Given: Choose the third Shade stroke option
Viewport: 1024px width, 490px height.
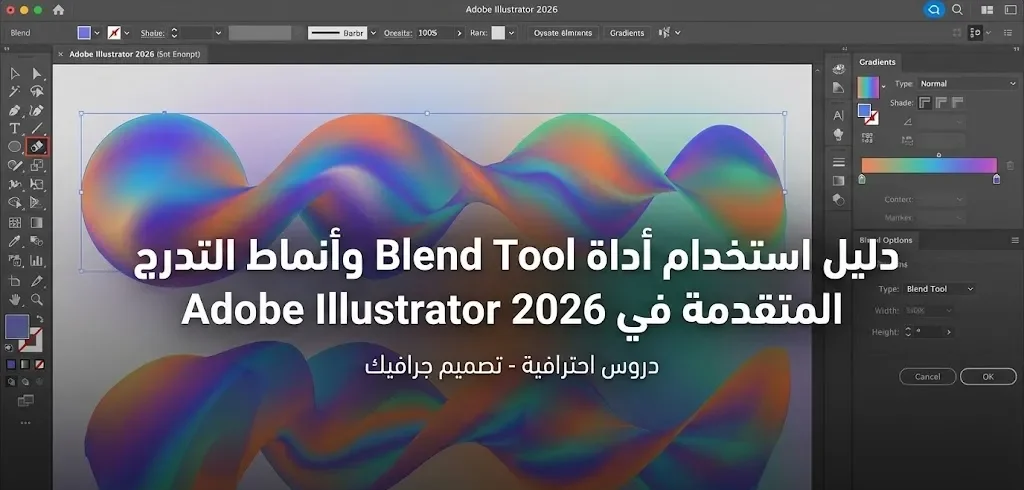Looking at the screenshot, I should click(x=957, y=102).
